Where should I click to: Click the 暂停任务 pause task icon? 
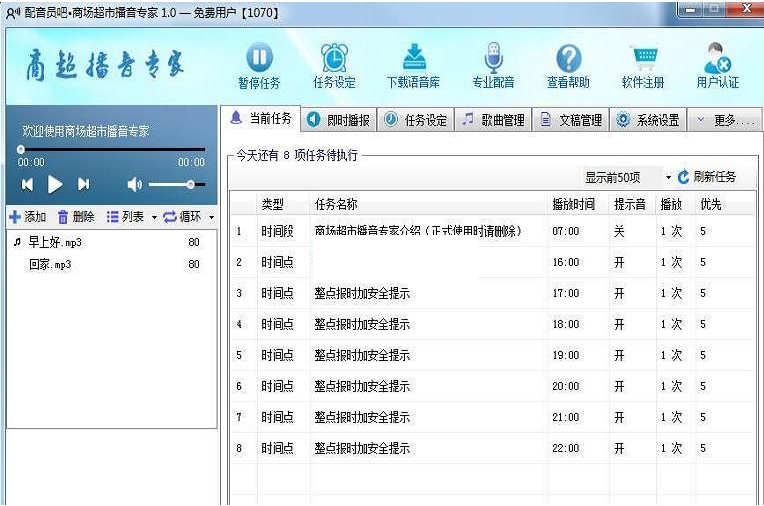coord(259,58)
